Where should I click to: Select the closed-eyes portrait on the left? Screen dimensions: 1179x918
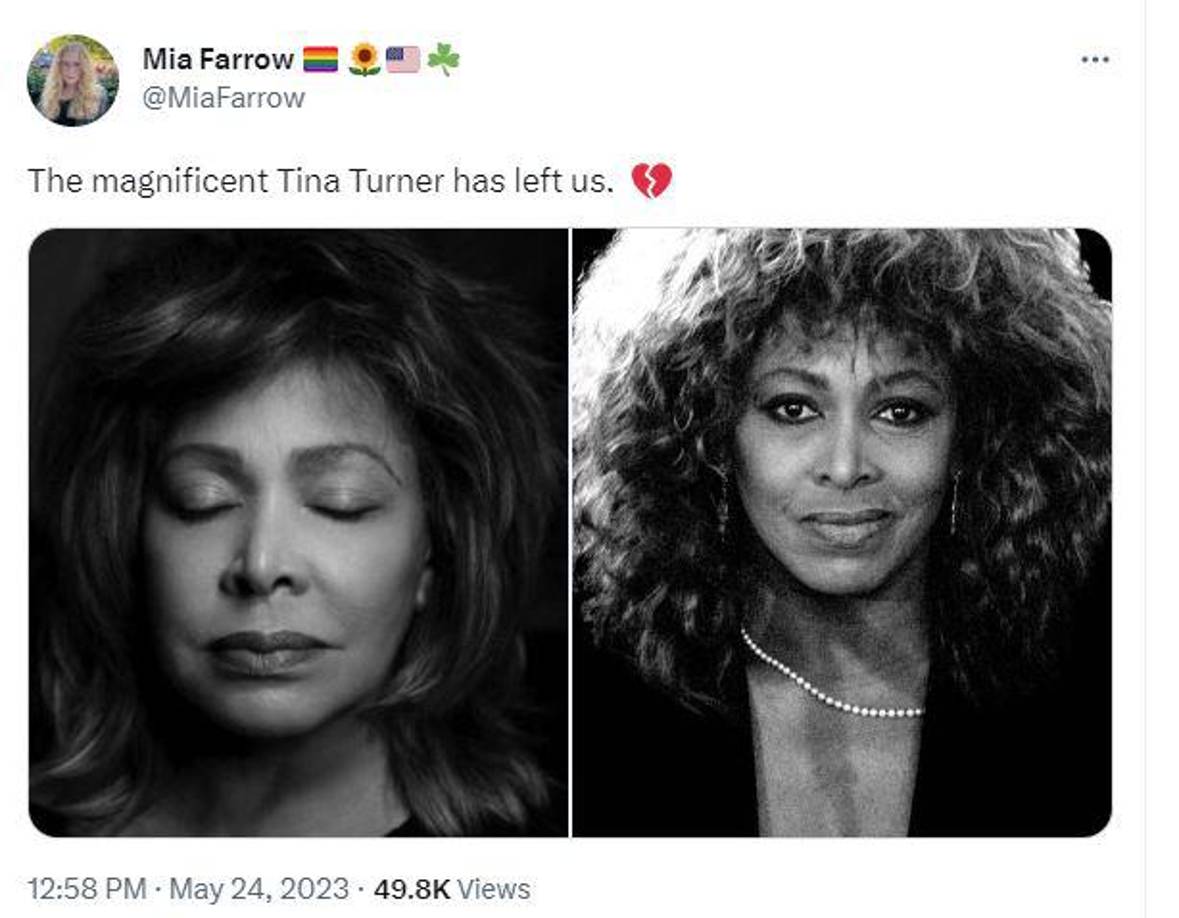coord(300,530)
